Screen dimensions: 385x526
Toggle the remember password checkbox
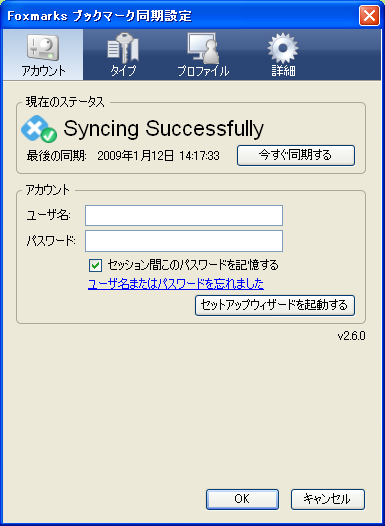click(x=96, y=265)
